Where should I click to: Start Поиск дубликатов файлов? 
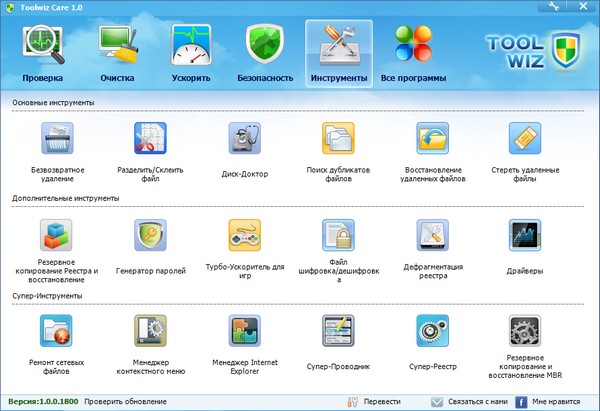[x=338, y=141]
